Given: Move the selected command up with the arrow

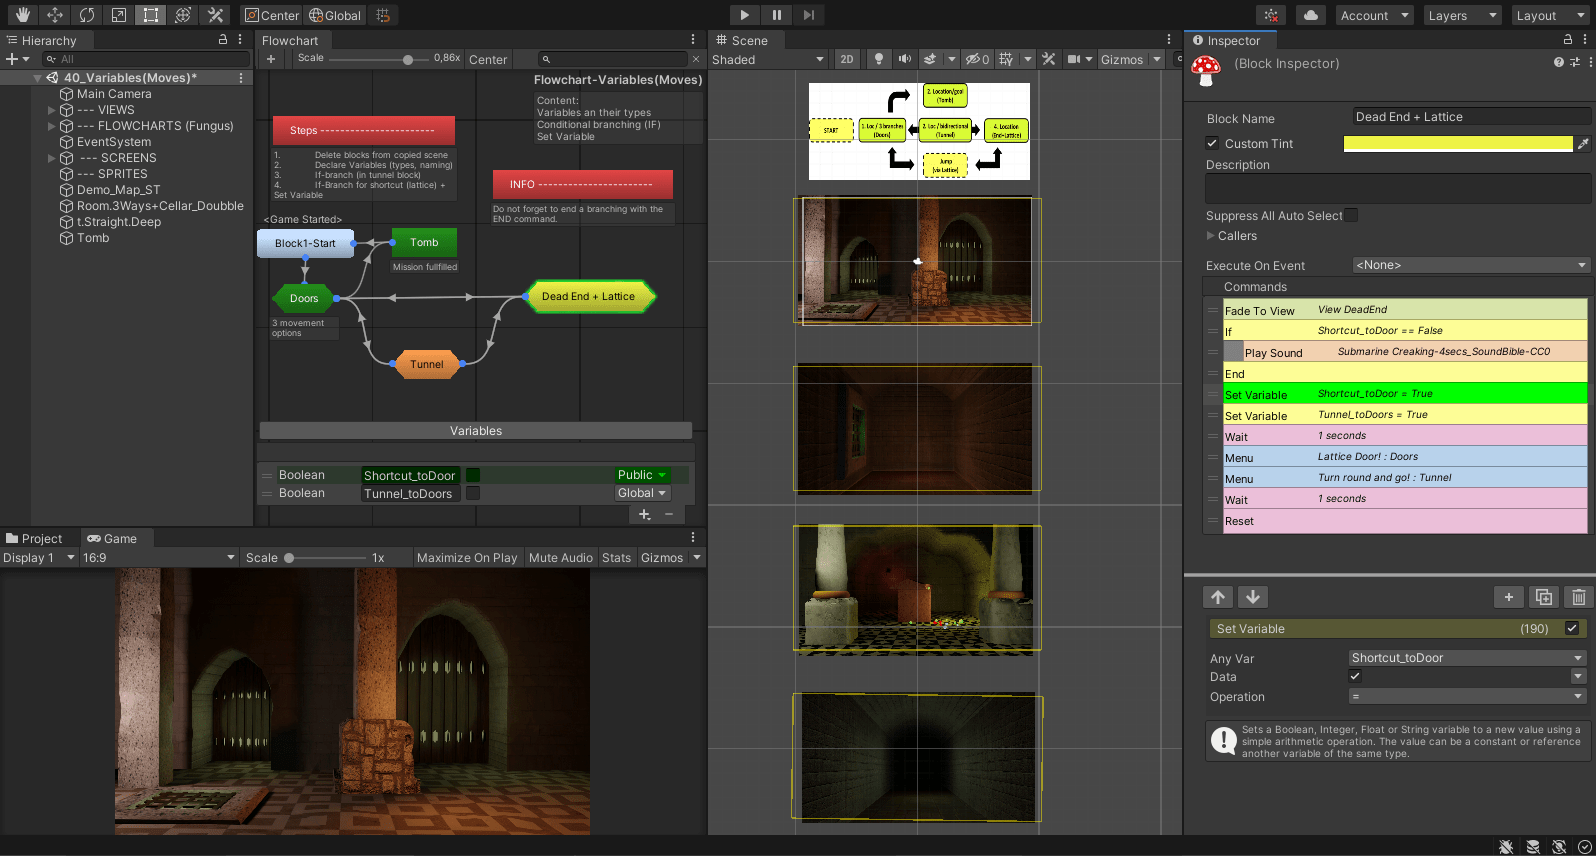Looking at the screenshot, I should (1218, 597).
